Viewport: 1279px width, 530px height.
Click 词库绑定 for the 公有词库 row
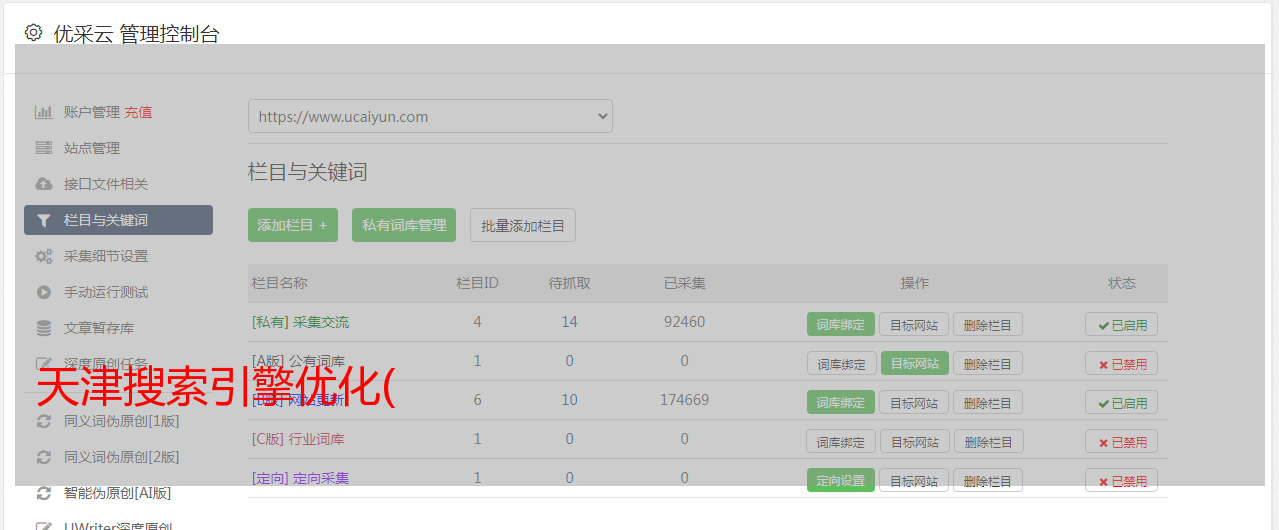tap(841, 363)
